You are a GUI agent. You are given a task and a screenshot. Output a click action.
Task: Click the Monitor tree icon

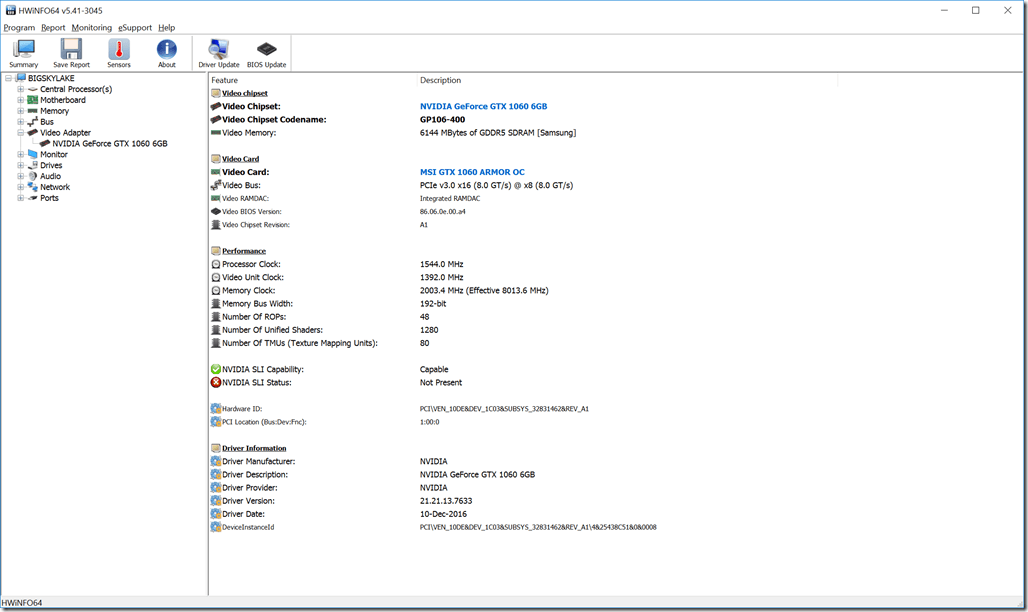[33, 154]
